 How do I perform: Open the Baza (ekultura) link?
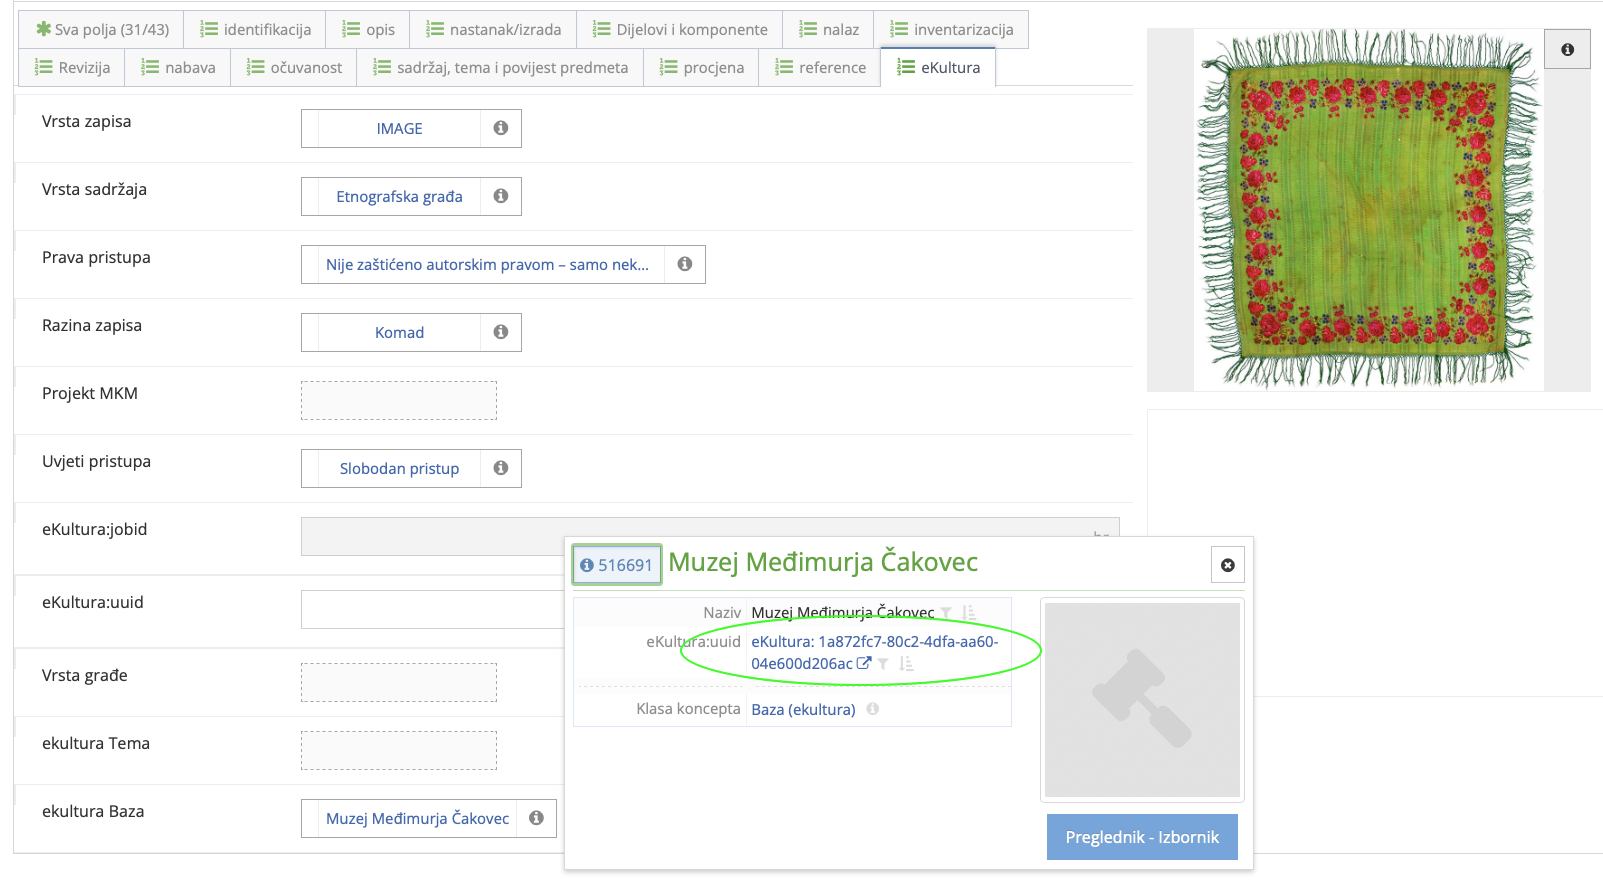coord(803,709)
